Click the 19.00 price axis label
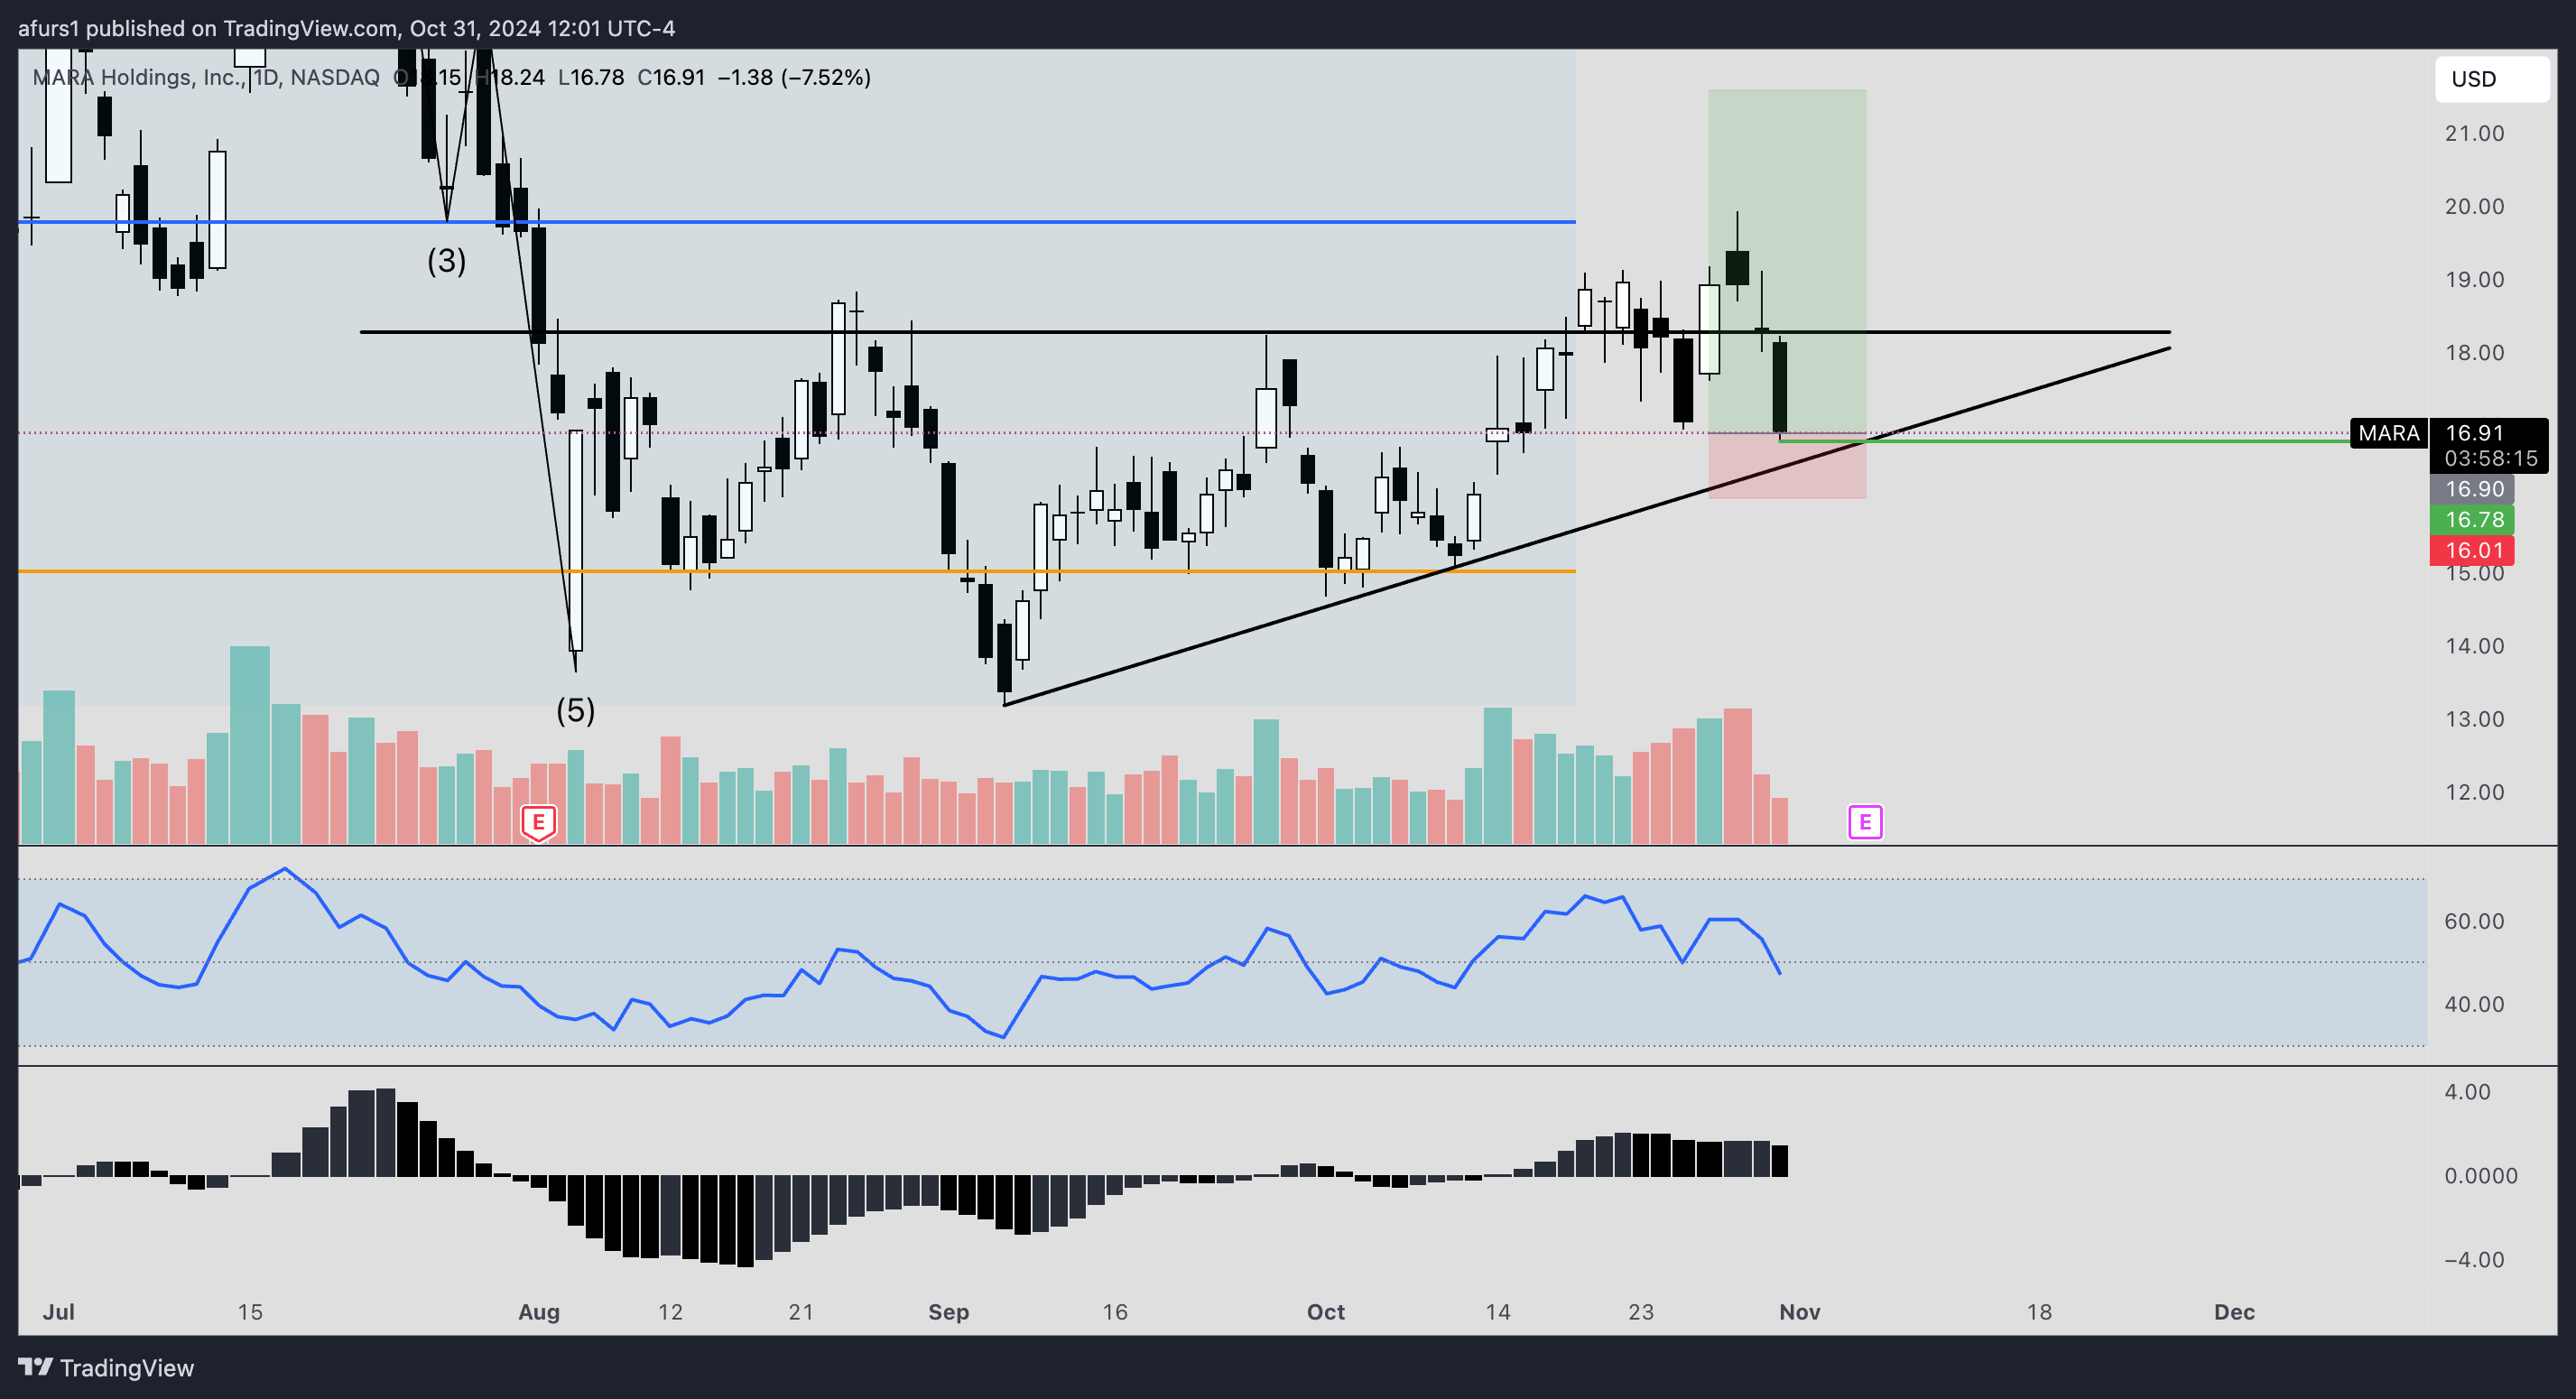Image resolution: width=2576 pixels, height=1399 pixels. pos(2474,279)
